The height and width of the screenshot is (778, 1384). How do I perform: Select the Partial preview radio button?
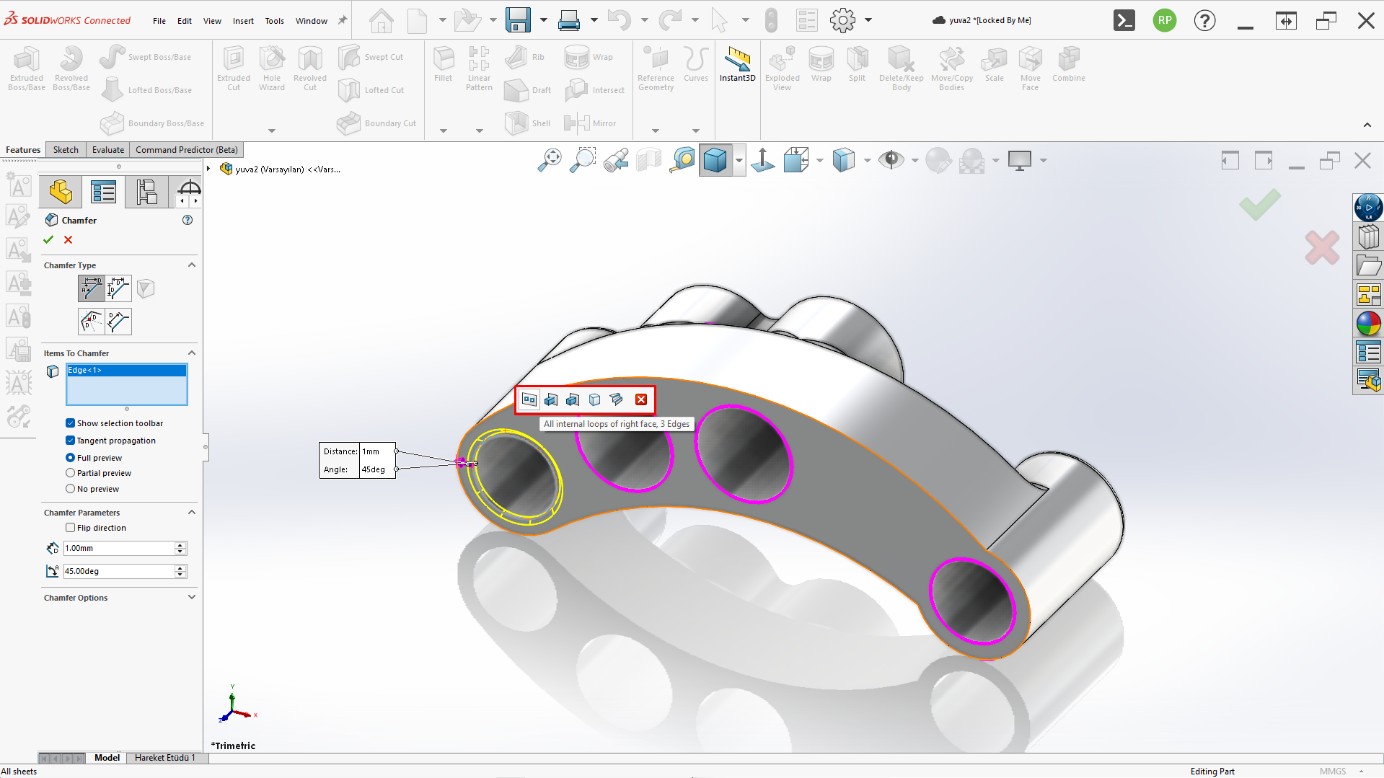click(70, 473)
